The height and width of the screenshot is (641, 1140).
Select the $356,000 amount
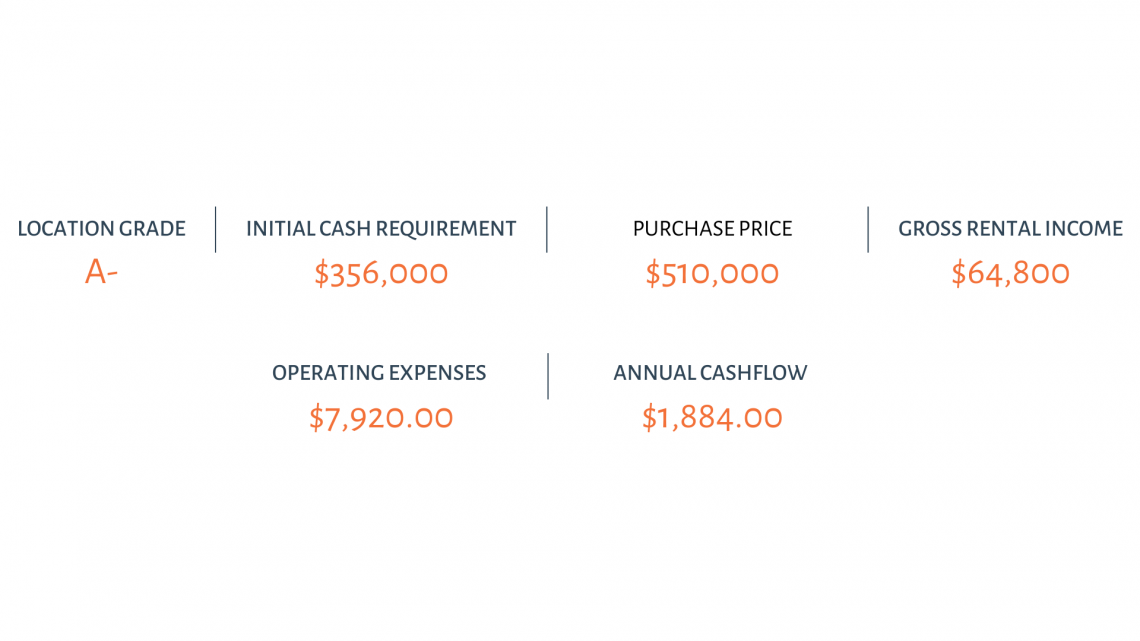point(381,274)
